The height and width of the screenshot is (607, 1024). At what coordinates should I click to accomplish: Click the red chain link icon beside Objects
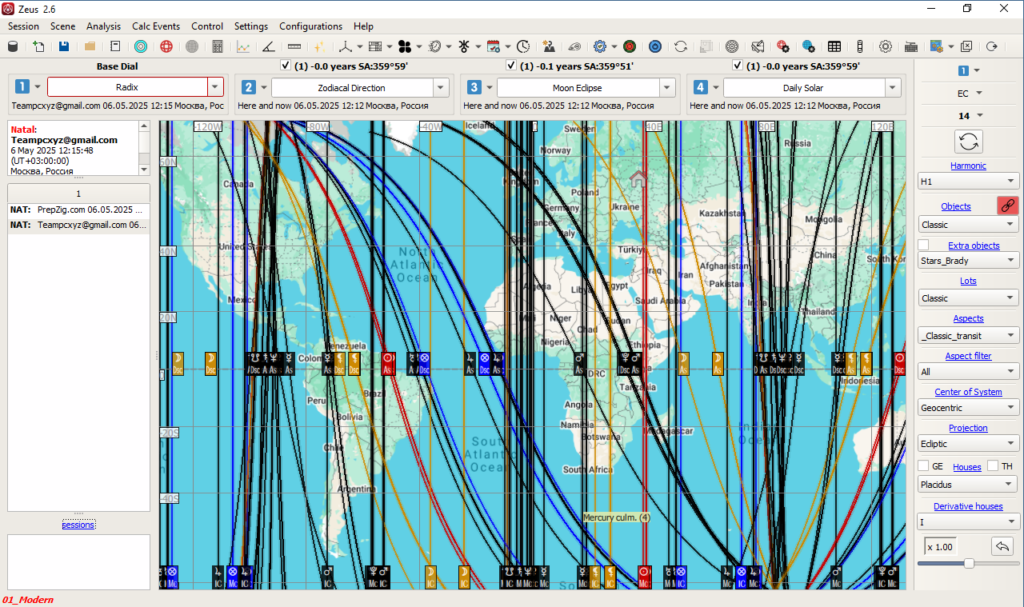[x=1008, y=205]
